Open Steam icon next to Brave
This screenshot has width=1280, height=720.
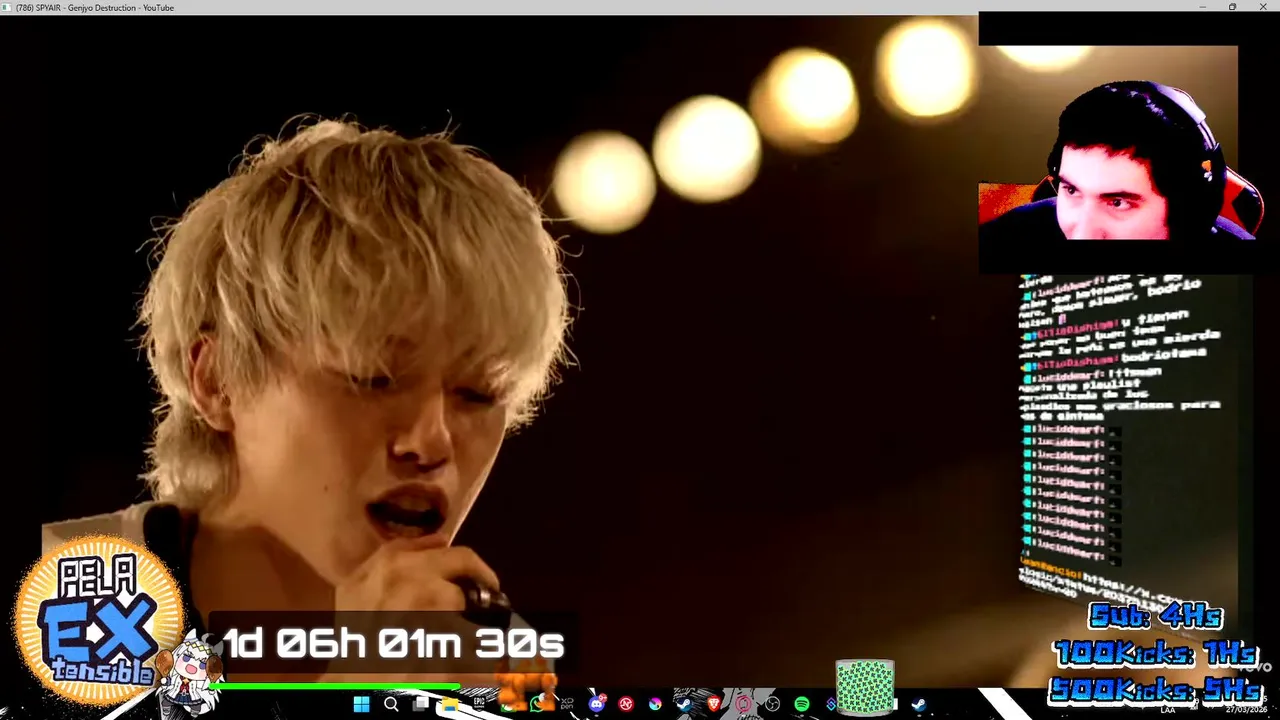click(x=685, y=704)
